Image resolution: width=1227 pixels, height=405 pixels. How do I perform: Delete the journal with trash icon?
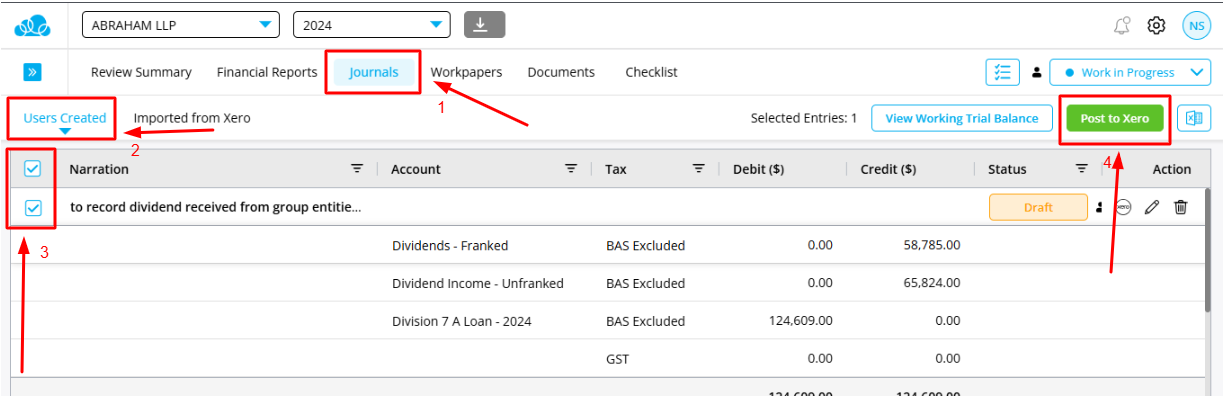click(x=1181, y=207)
